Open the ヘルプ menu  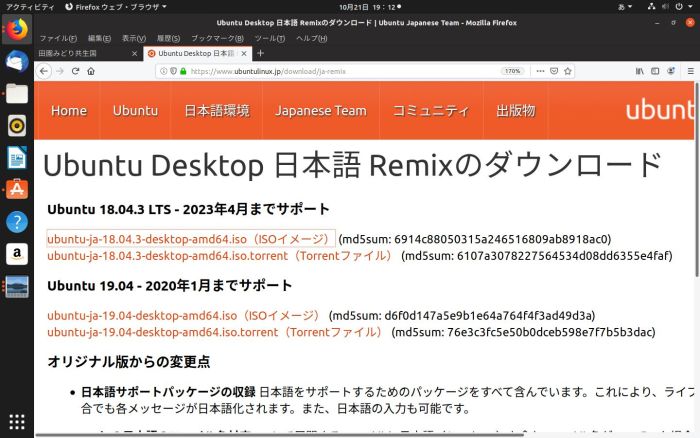(312, 38)
